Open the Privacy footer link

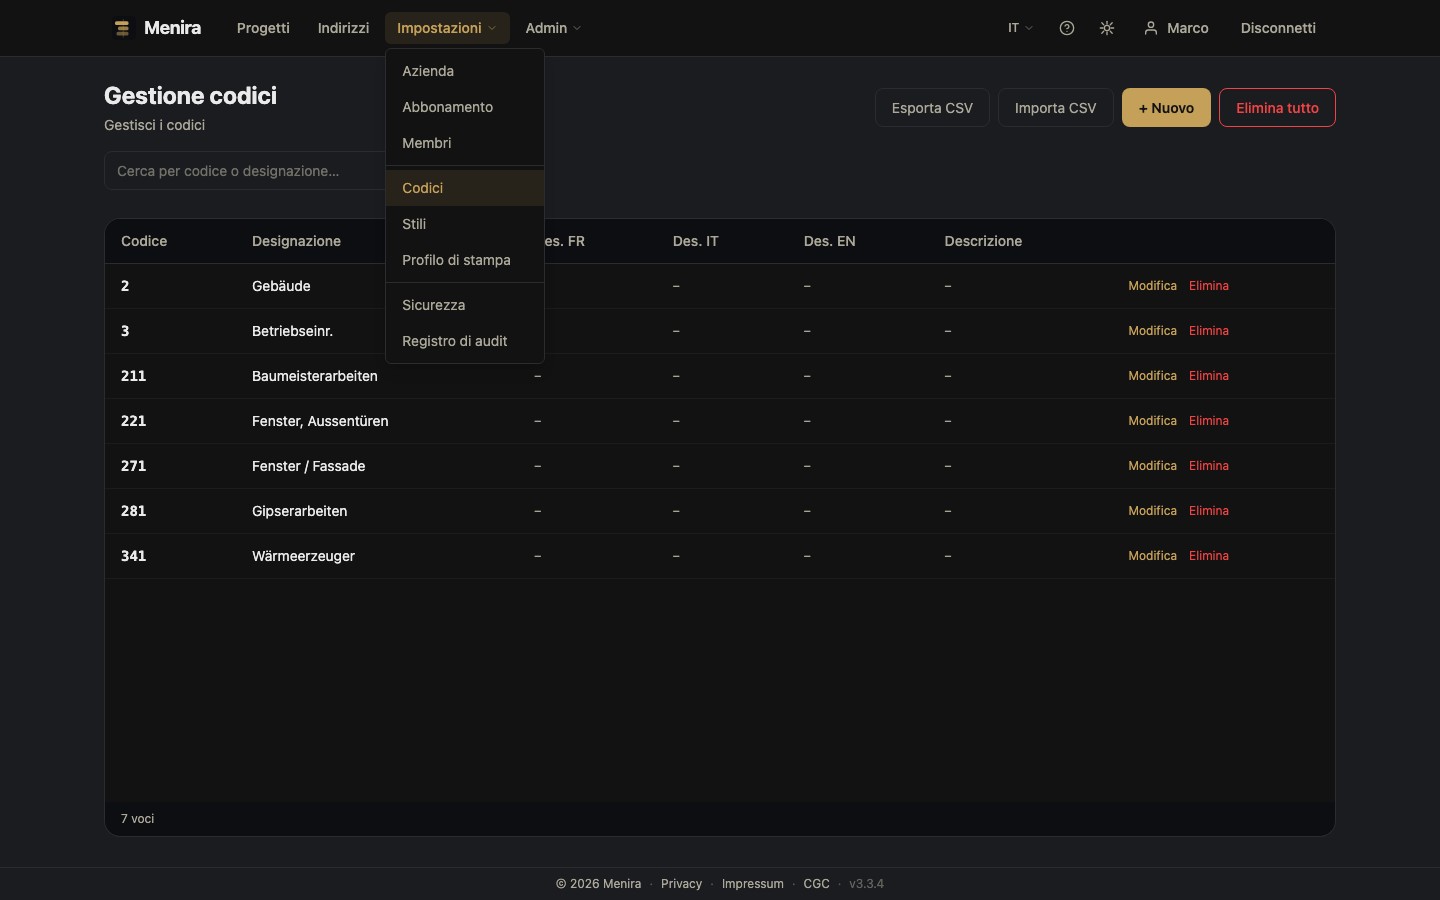681,884
